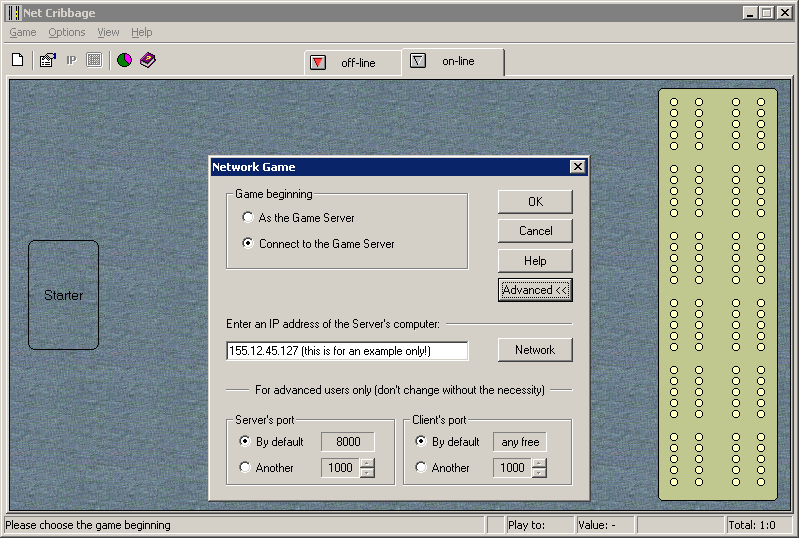Click 'Enter an IP address' label text
Viewport: 799px width, 538px height.
(333, 324)
